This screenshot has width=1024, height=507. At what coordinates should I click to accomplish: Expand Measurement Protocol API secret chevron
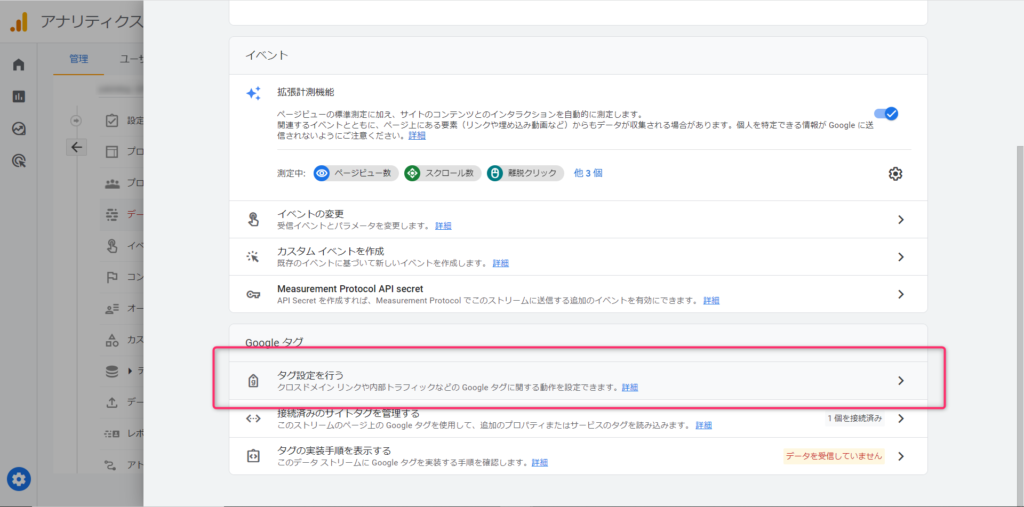901,294
